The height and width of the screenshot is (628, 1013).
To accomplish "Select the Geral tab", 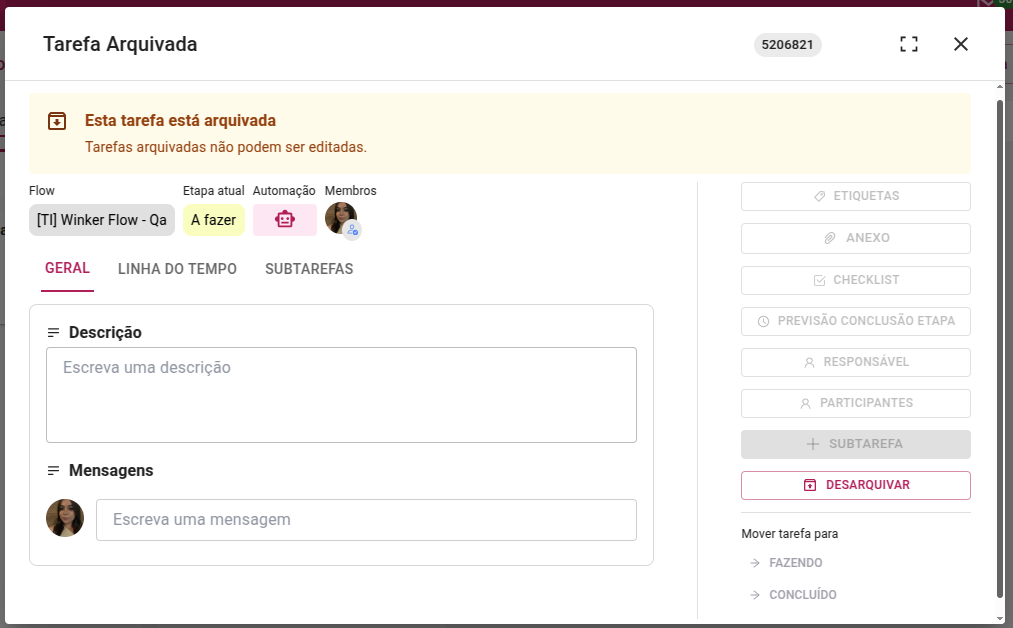I will click(67, 268).
